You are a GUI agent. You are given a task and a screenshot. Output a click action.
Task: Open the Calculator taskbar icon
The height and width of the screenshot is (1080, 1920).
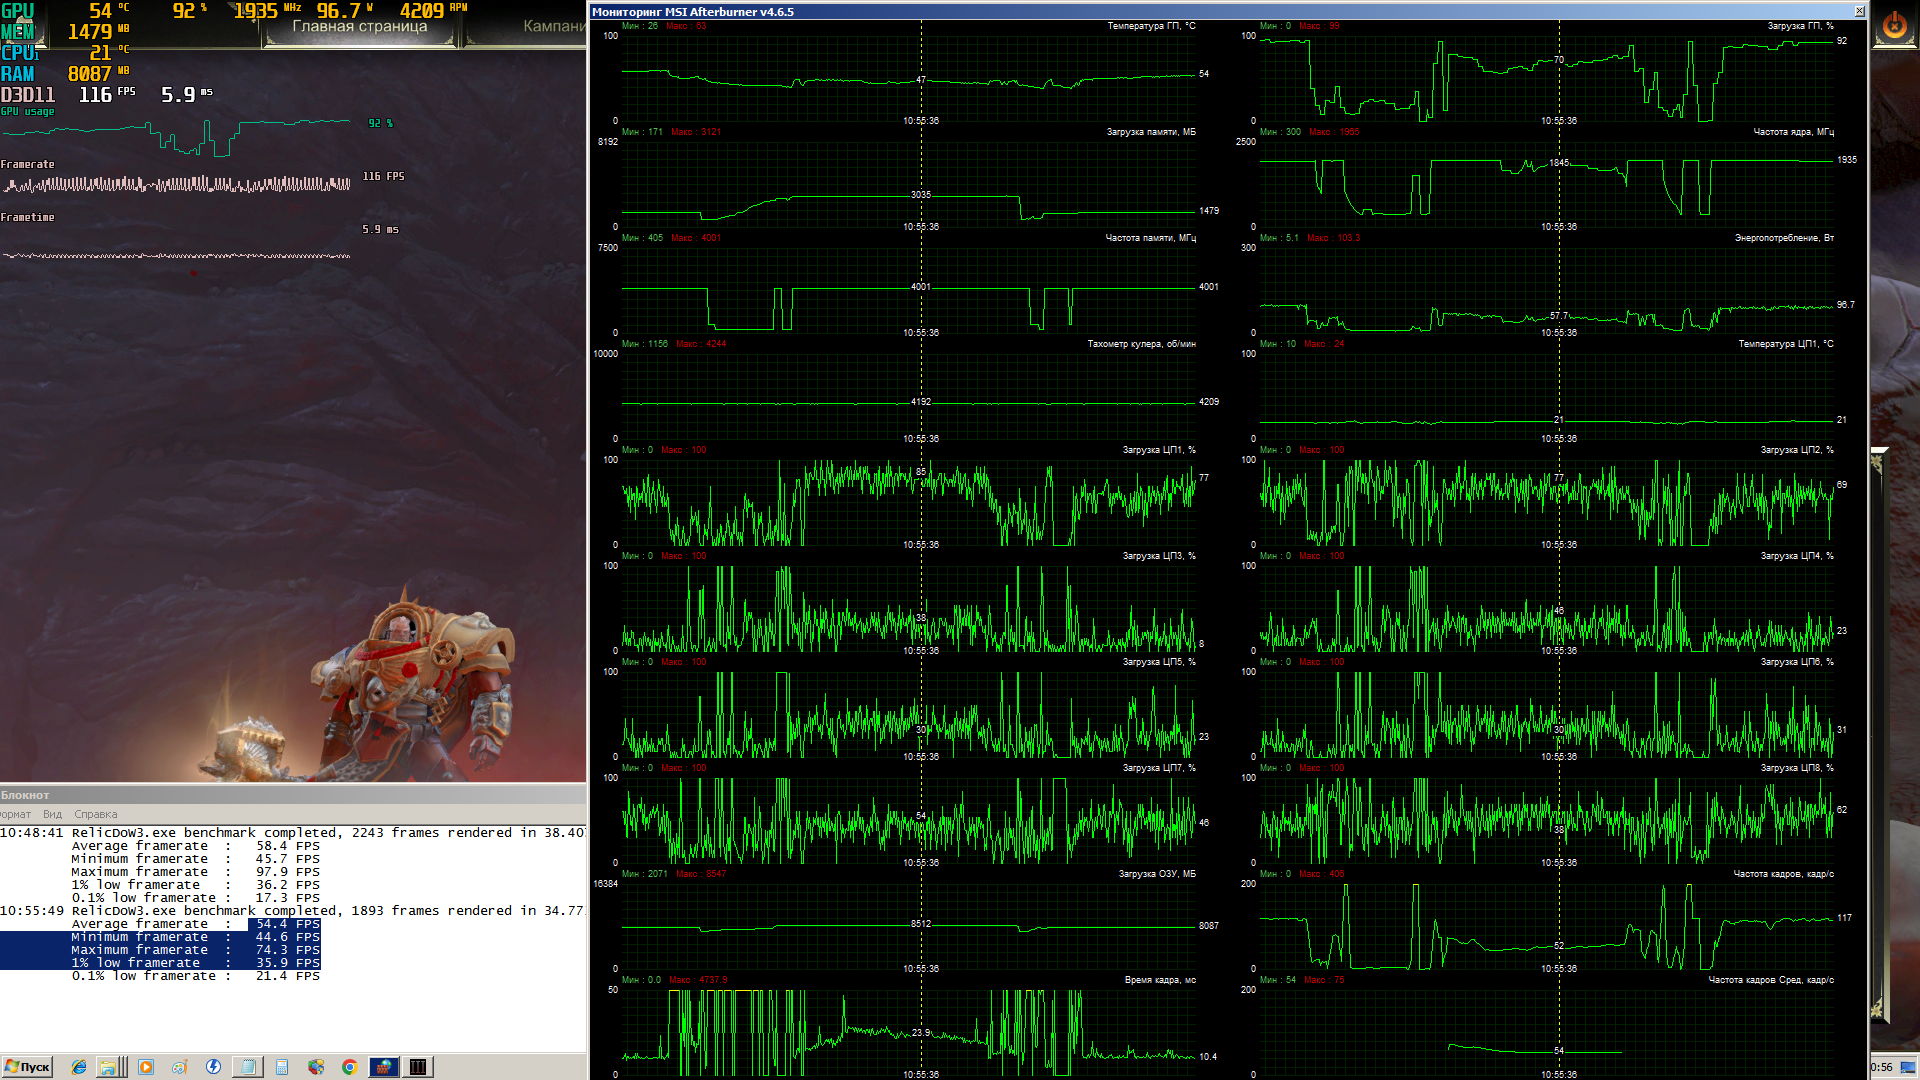282,1067
